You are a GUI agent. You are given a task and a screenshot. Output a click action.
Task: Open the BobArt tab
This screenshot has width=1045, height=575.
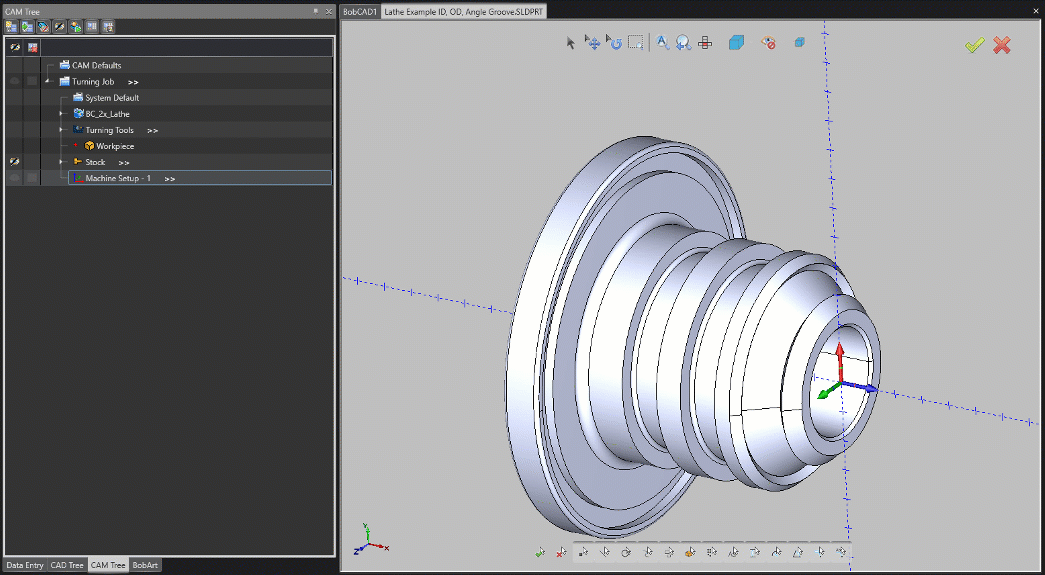pos(145,565)
